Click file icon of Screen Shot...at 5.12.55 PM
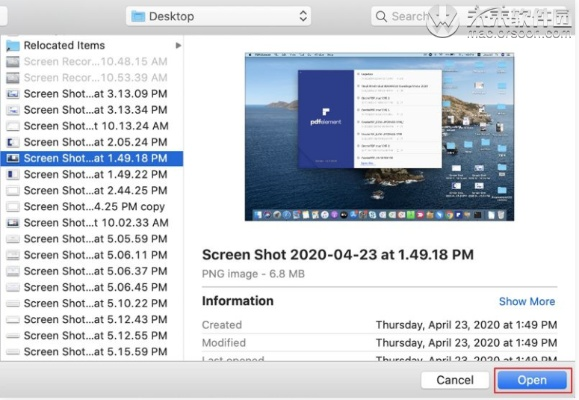 tap(13, 336)
